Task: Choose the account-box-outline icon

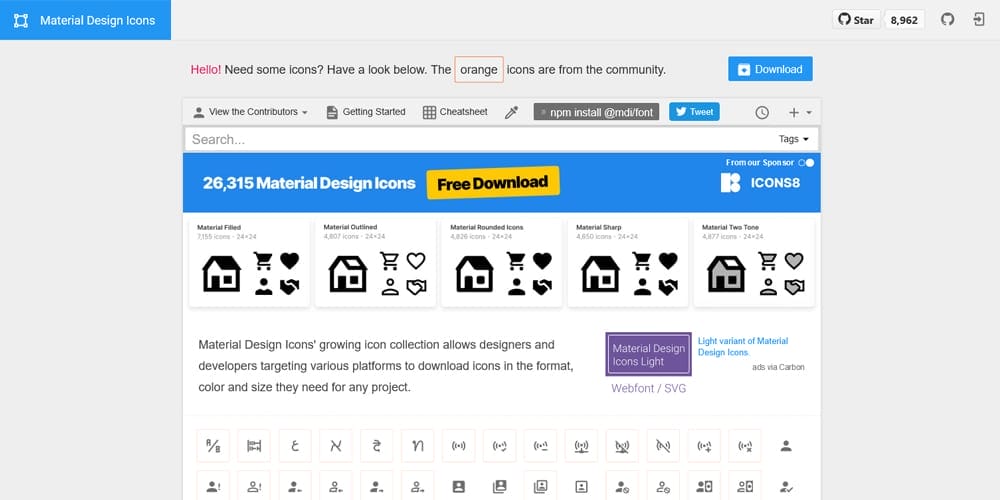Action: [x=581, y=487]
